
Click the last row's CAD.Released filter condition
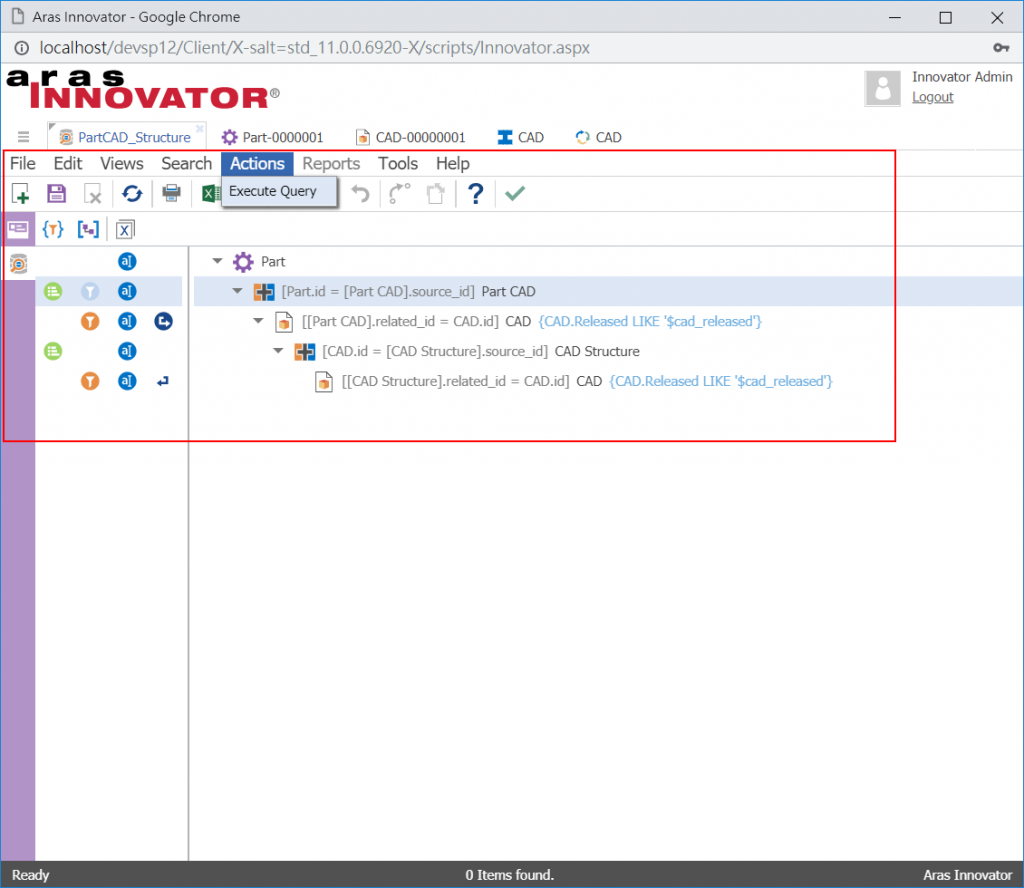pyautogui.click(x=721, y=381)
